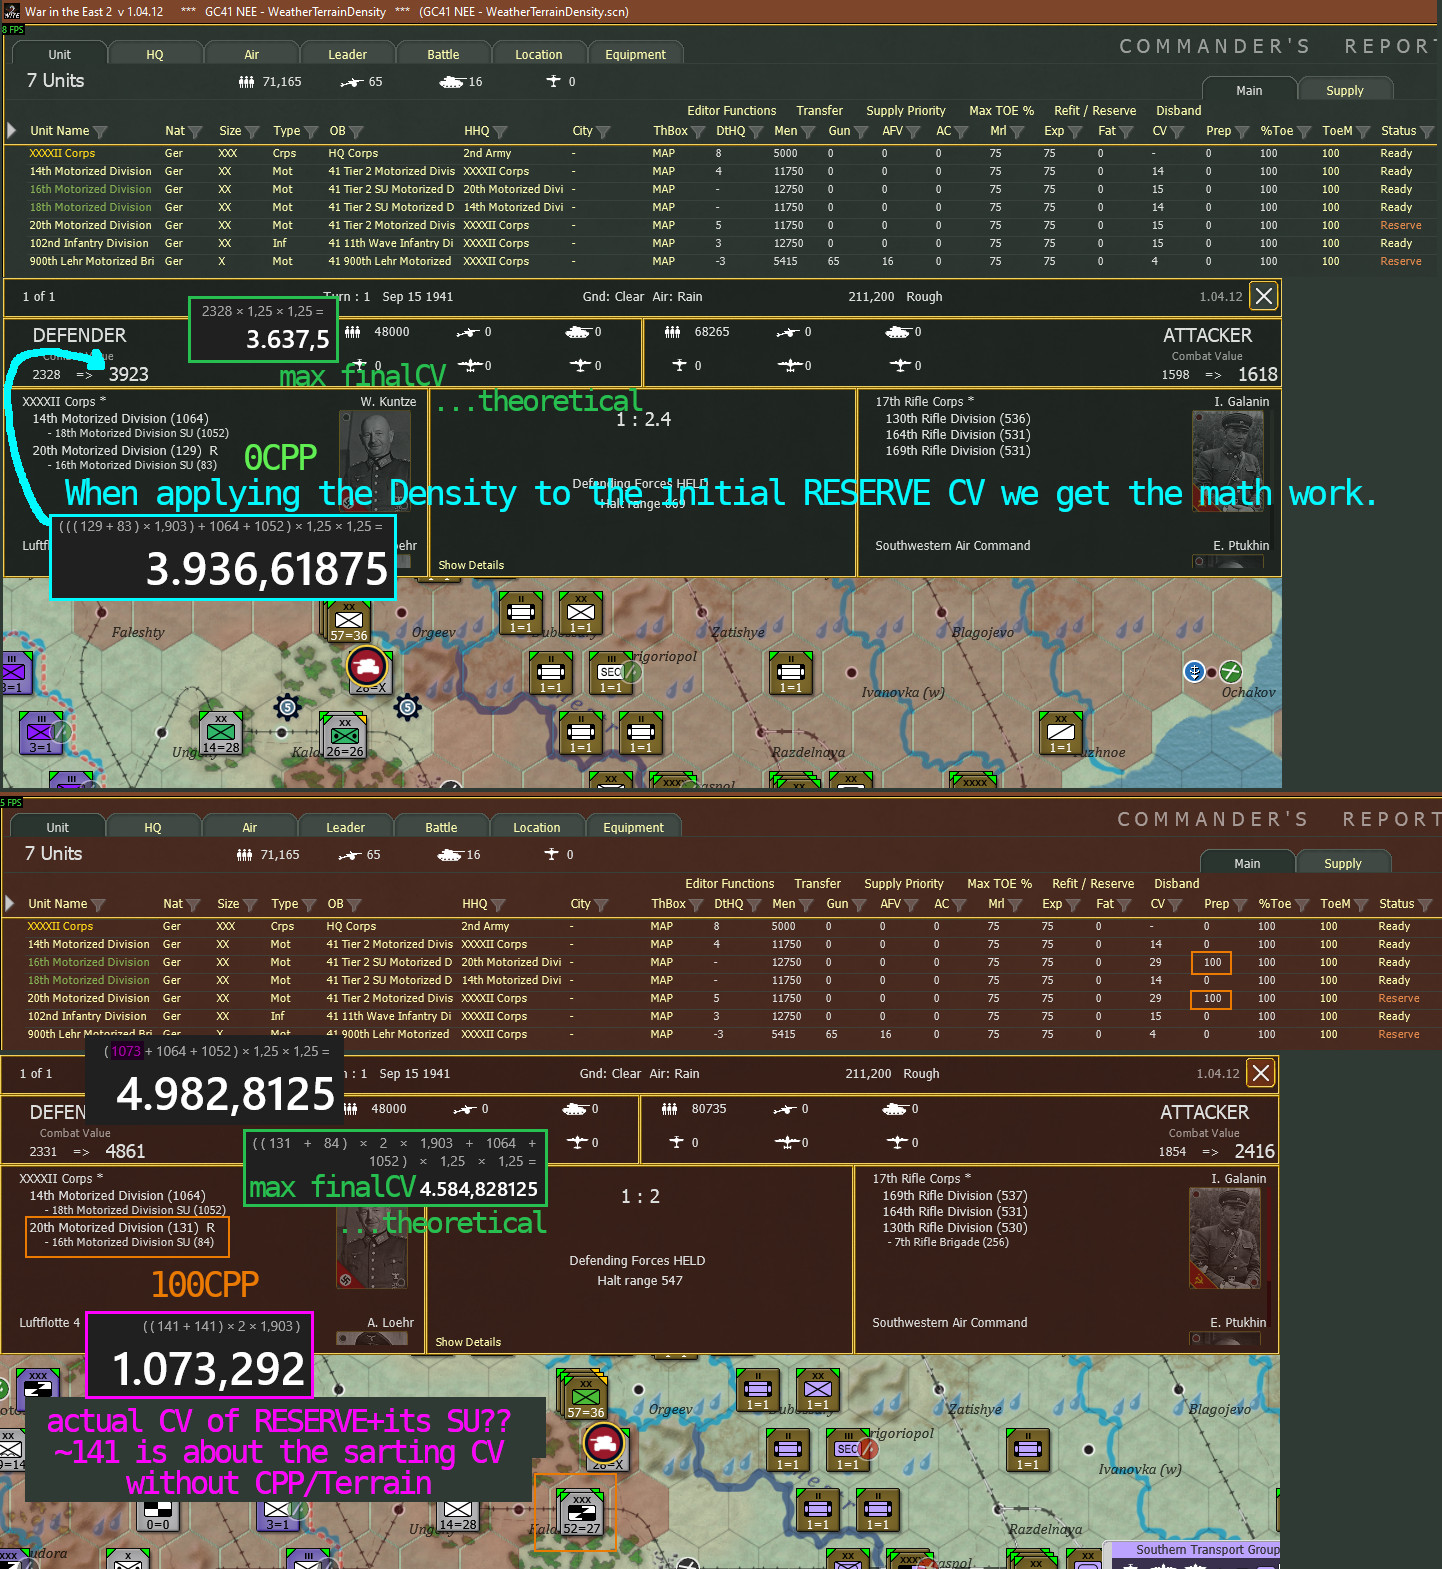
Task: Select 18th Motorized Division row in lower list
Action: point(720,980)
